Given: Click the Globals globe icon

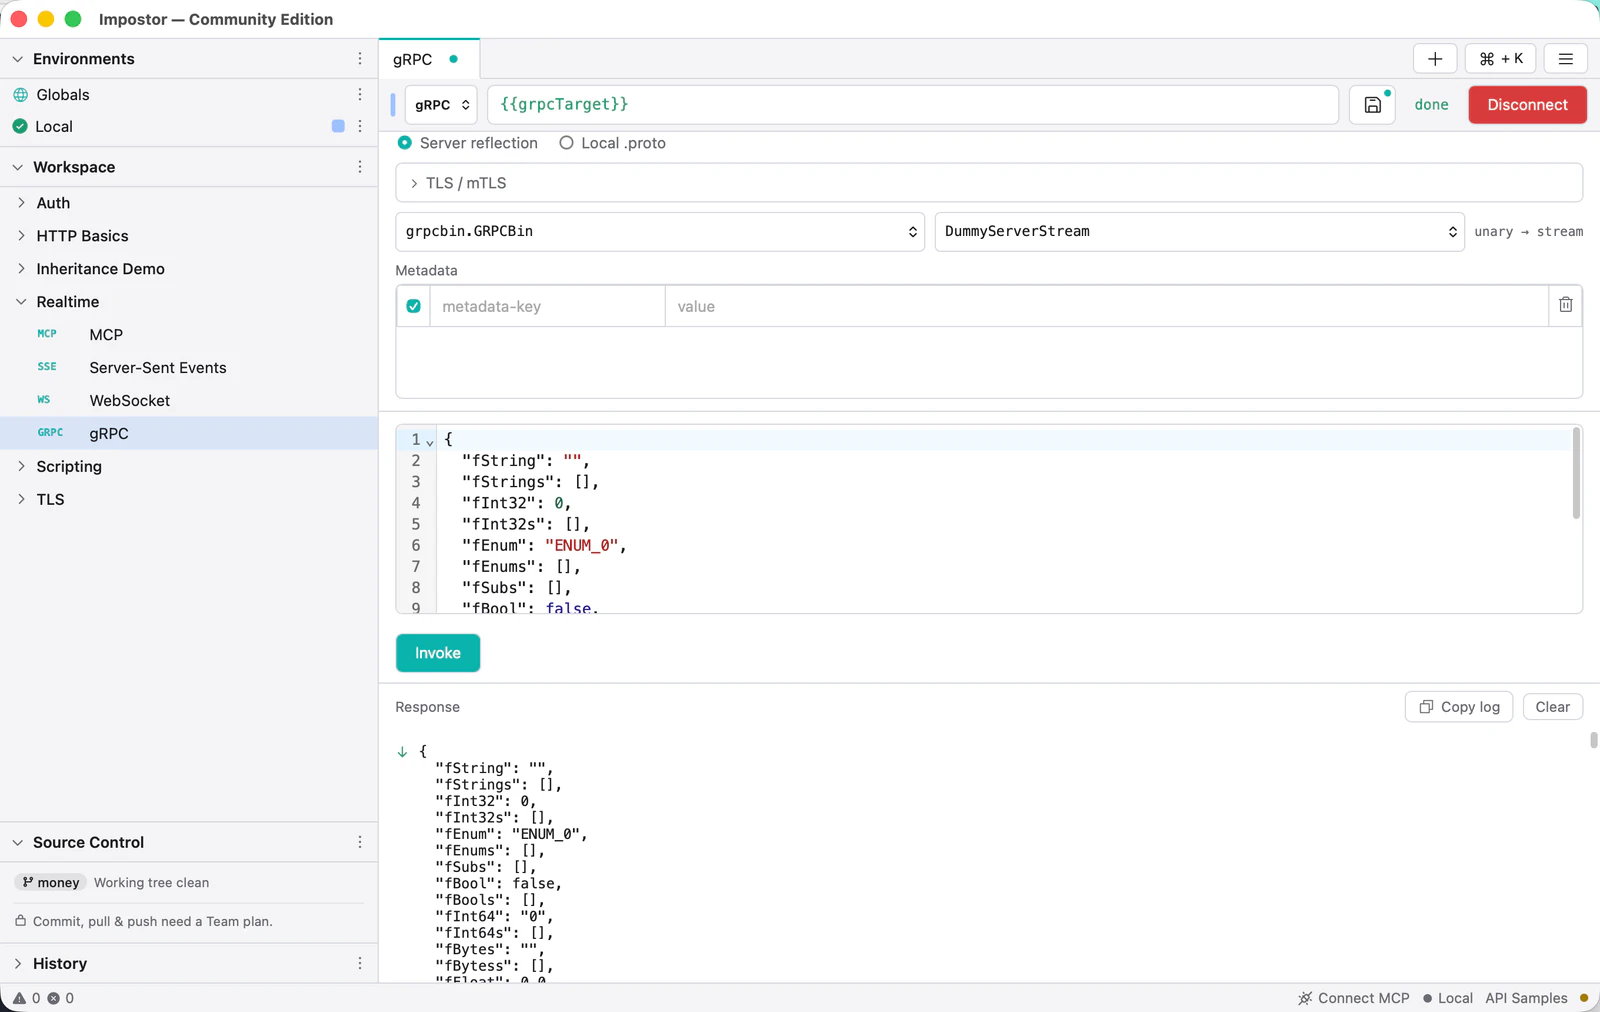Looking at the screenshot, I should pos(20,95).
